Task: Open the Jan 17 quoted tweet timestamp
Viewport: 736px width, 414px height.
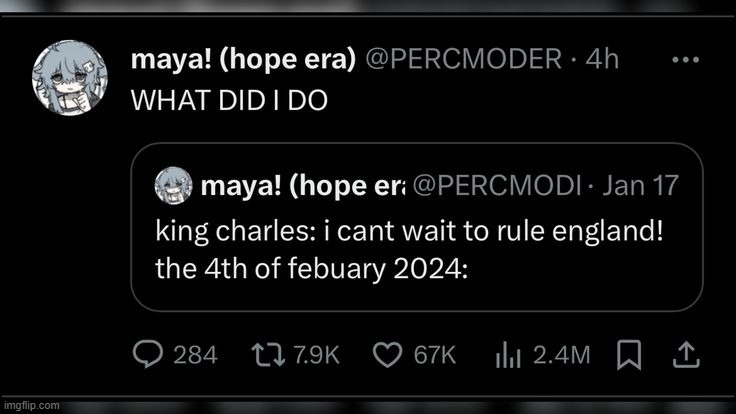Action: (x=641, y=185)
